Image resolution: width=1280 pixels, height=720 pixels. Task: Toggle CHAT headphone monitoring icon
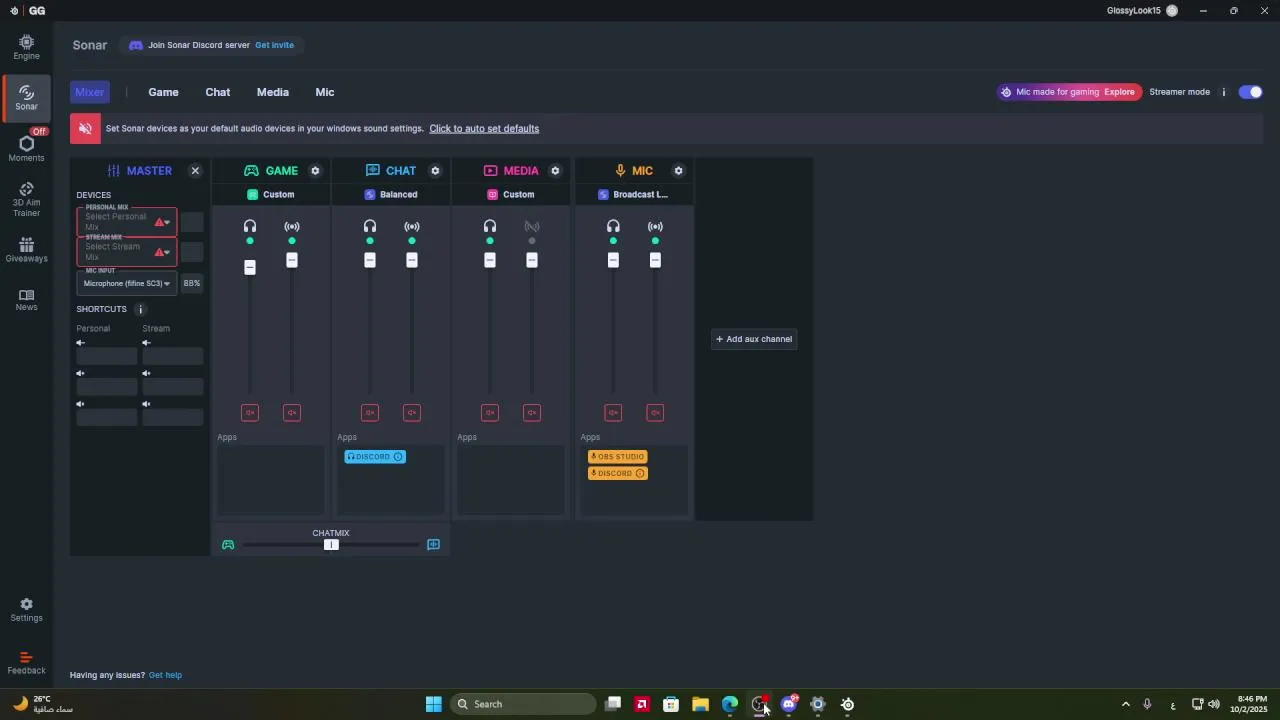coord(370,227)
